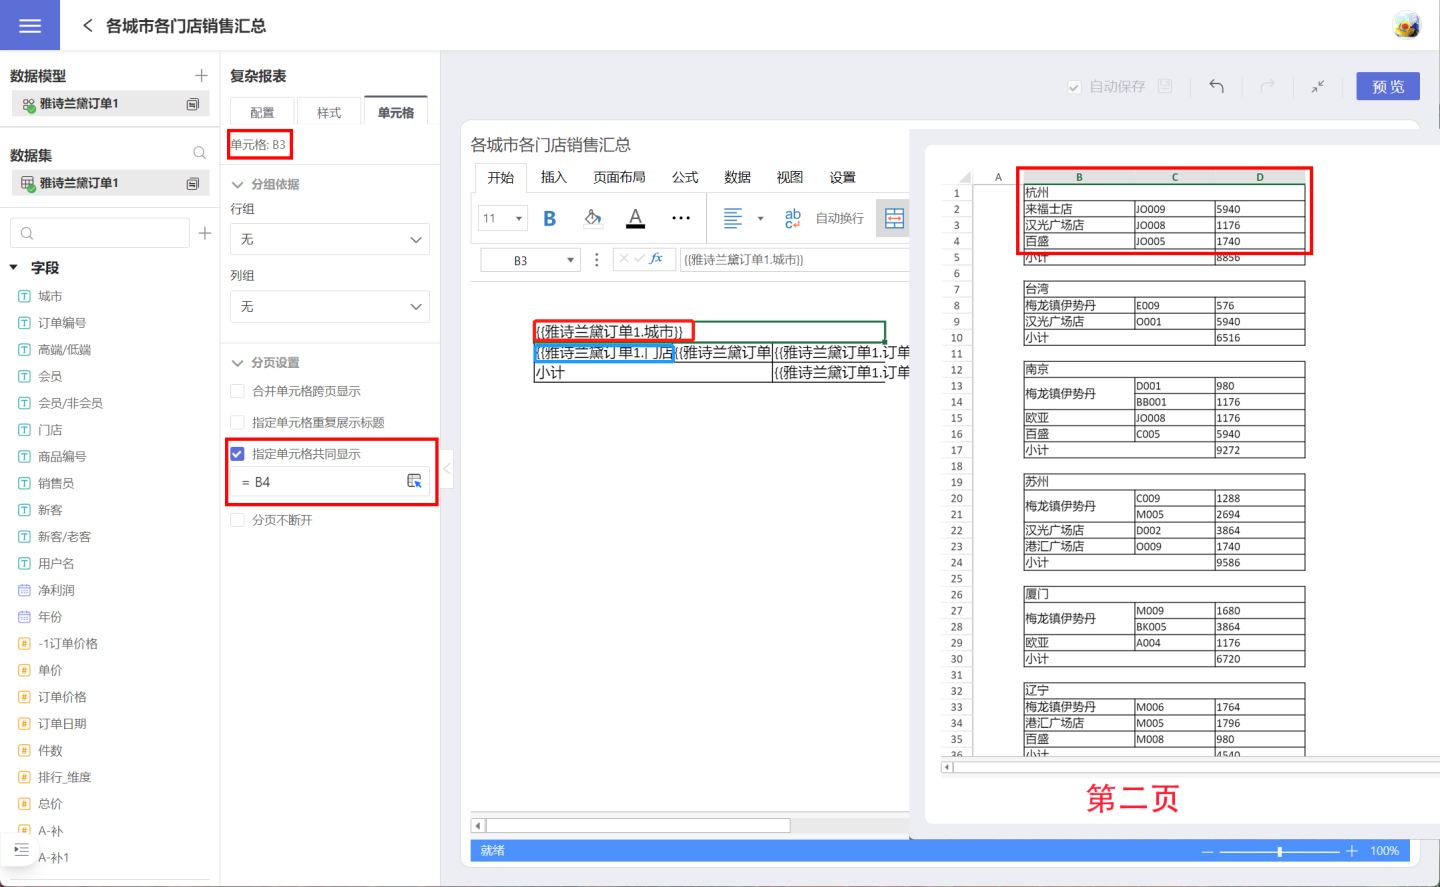Open the 页面布局 ribbon tab
This screenshot has width=1440, height=887.
click(619, 177)
